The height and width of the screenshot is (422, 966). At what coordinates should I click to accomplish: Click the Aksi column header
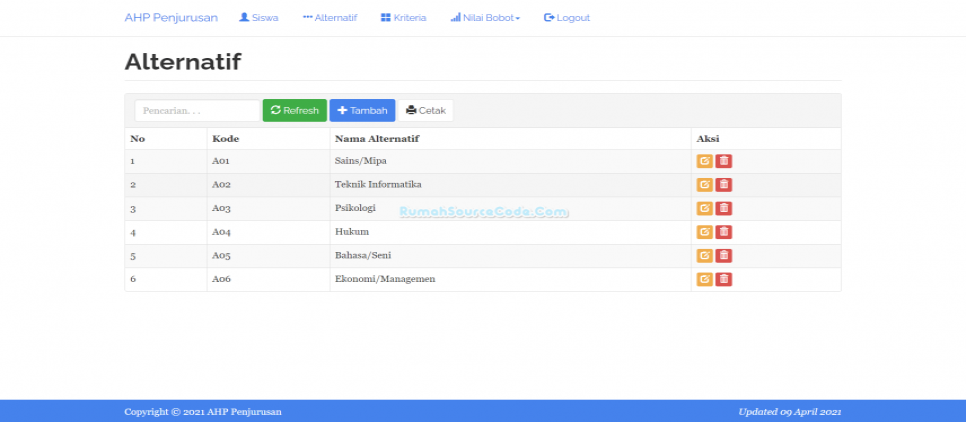[x=708, y=139]
